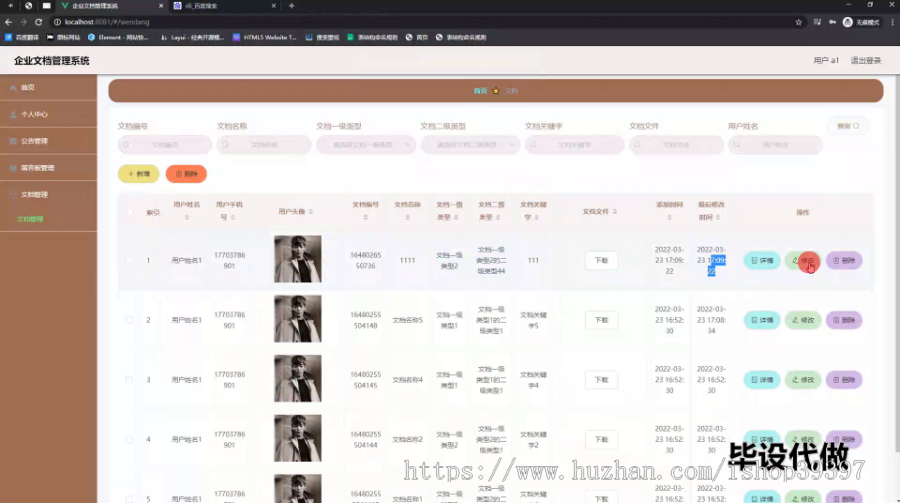Click purple 删除 delete for row 3
The height and width of the screenshot is (503, 900).
(x=844, y=380)
